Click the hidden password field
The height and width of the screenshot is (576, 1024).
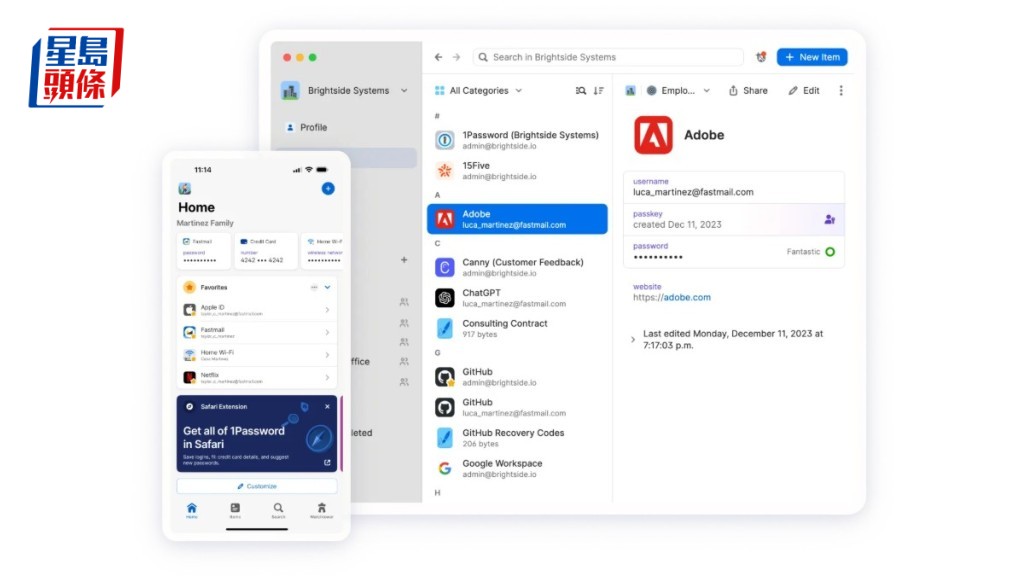click(x=734, y=251)
